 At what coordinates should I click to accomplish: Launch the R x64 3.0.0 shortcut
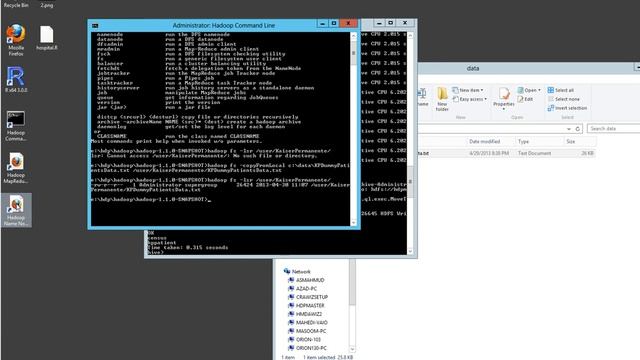point(16,79)
